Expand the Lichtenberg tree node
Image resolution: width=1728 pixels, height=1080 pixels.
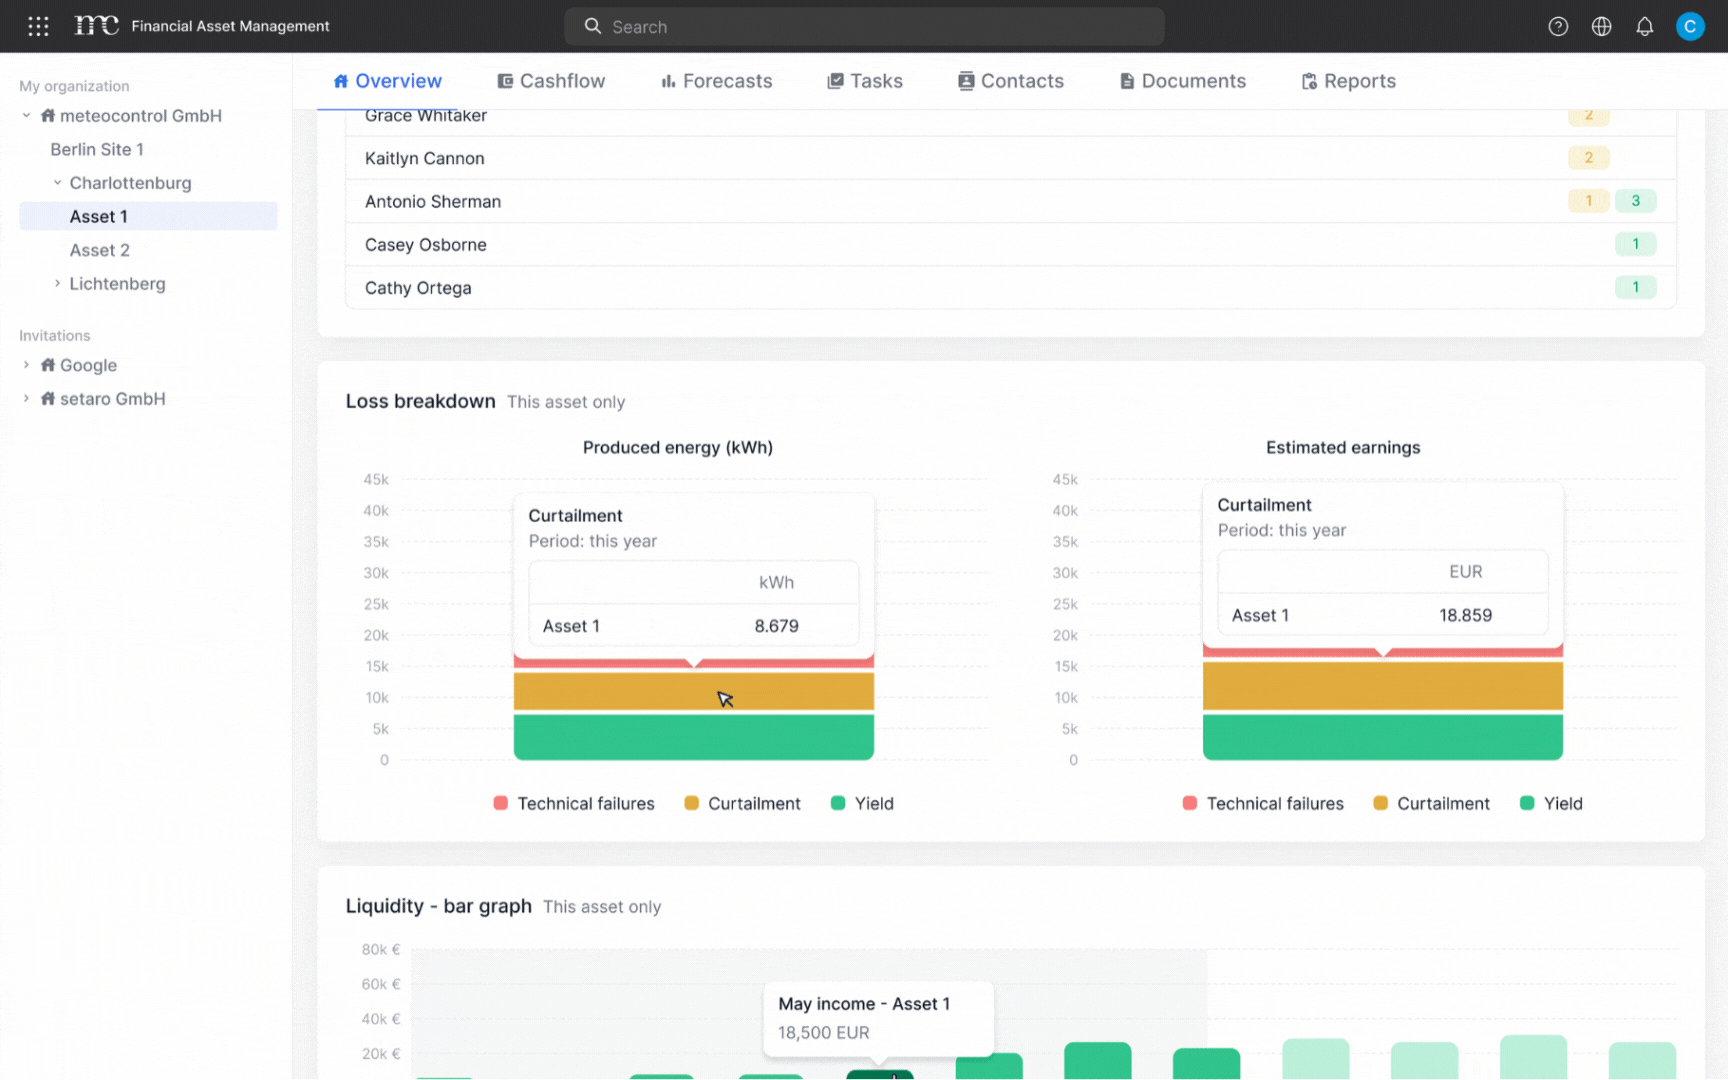(x=57, y=284)
